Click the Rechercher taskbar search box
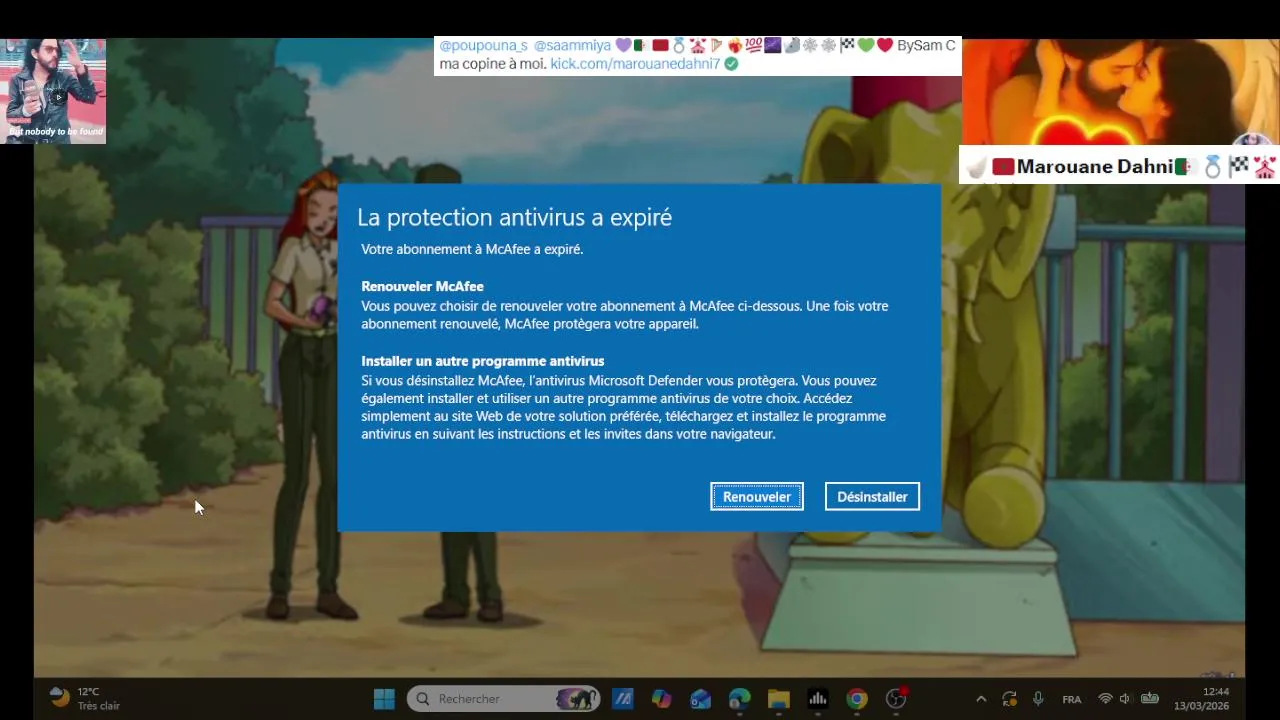Image resolution: width=1280 pixels, height=720 pixels. [503, 699]
